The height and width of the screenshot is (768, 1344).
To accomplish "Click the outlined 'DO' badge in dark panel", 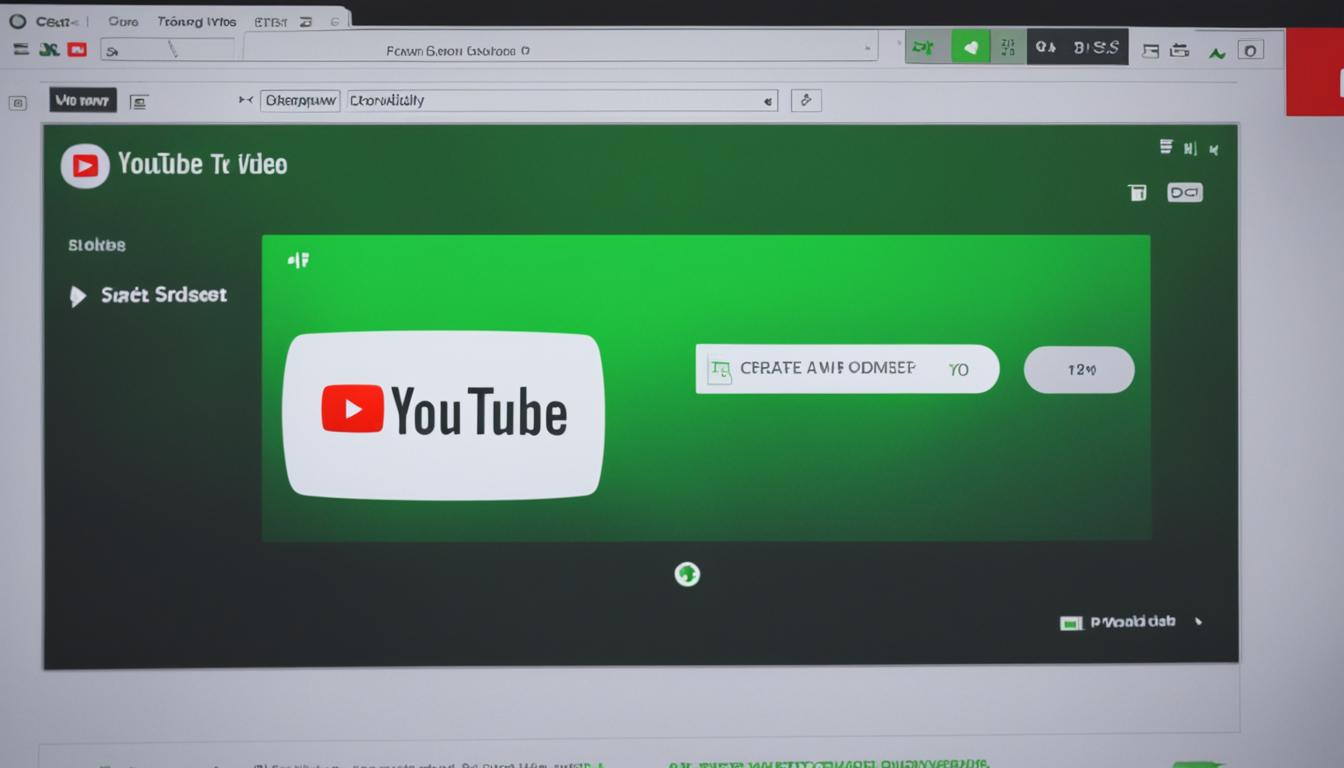I will [1185, 192].
